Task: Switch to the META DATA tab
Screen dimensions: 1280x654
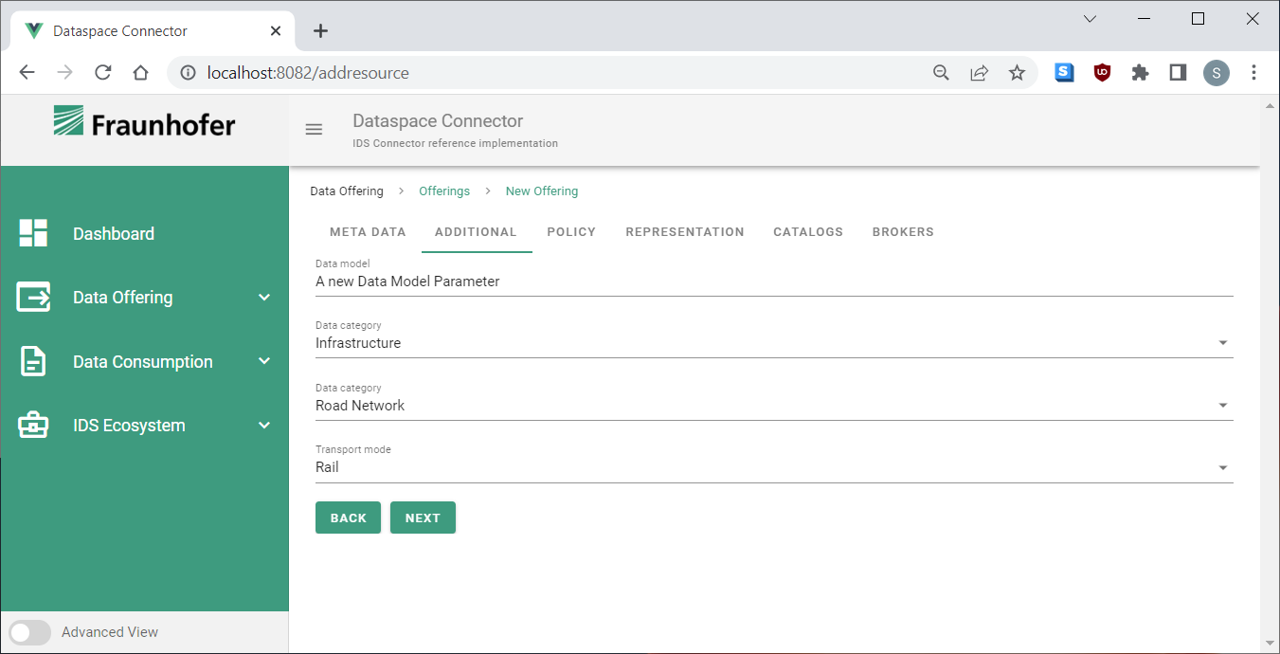Action: tap(368, 232)
